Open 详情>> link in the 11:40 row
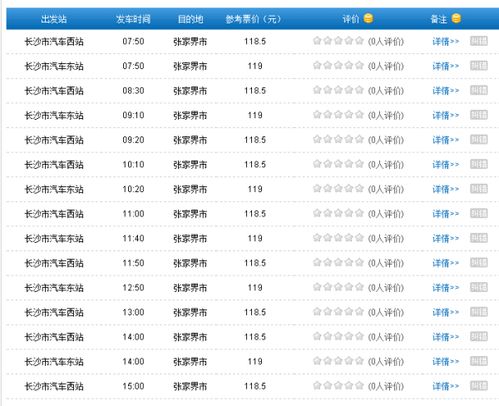The image size is (499, 406). pos(446,238)
